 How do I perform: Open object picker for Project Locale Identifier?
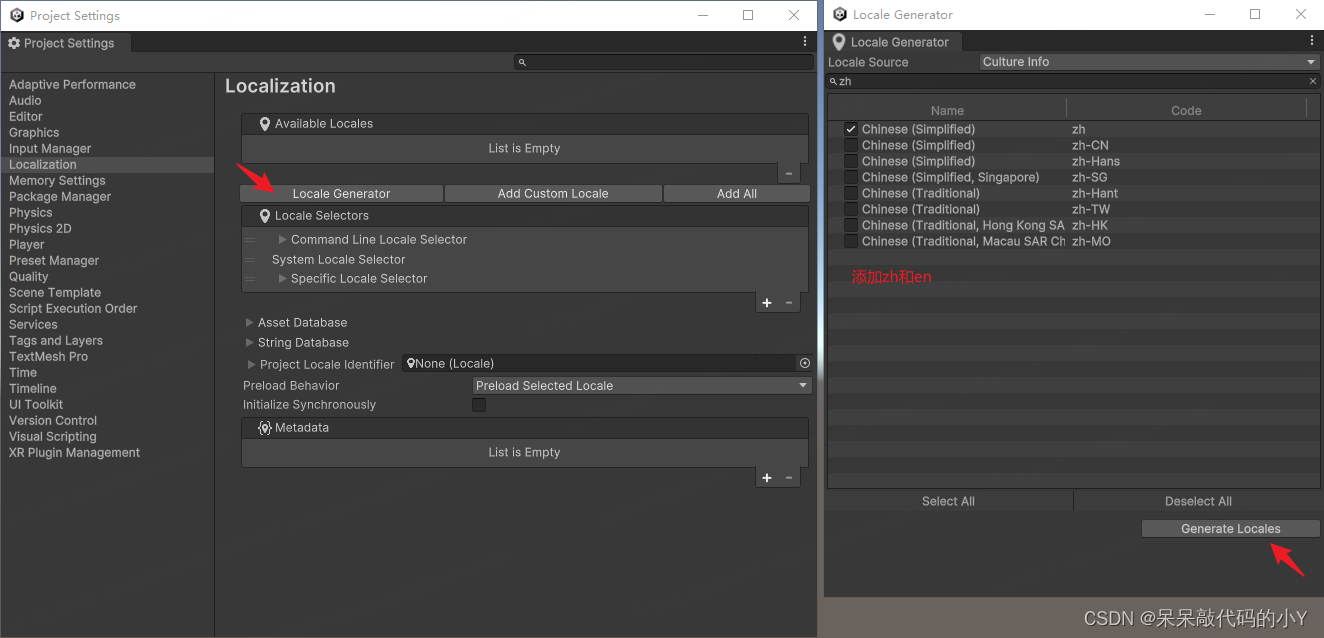click(805, 364)
